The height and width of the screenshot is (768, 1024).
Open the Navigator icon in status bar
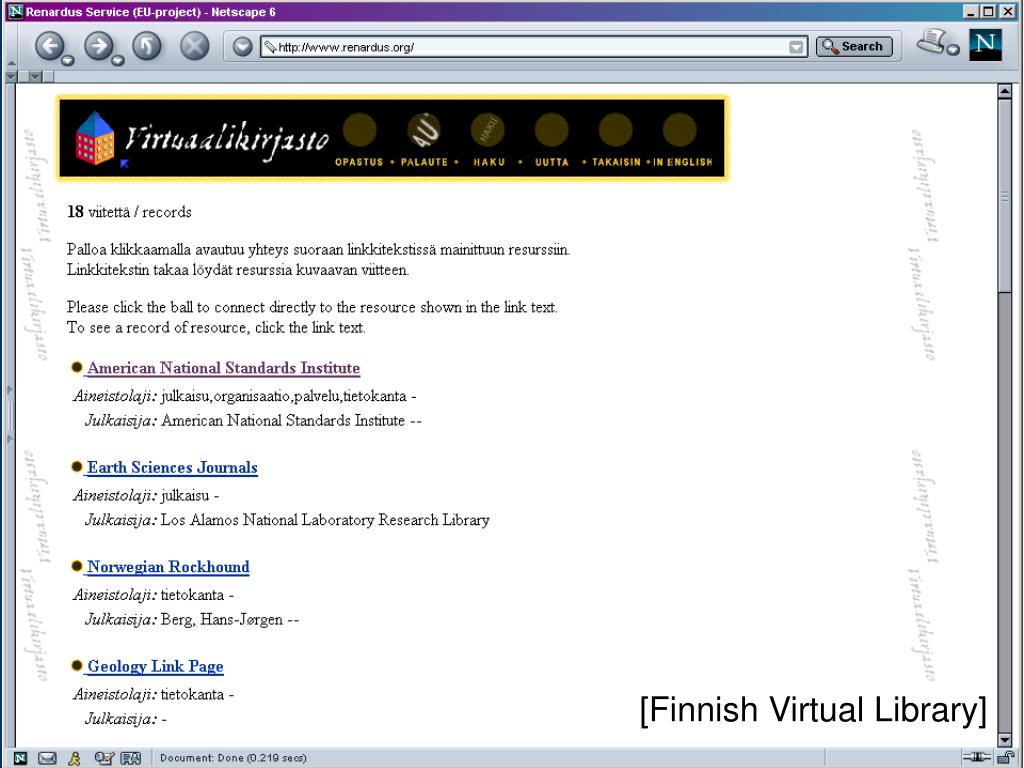(20, 758)
